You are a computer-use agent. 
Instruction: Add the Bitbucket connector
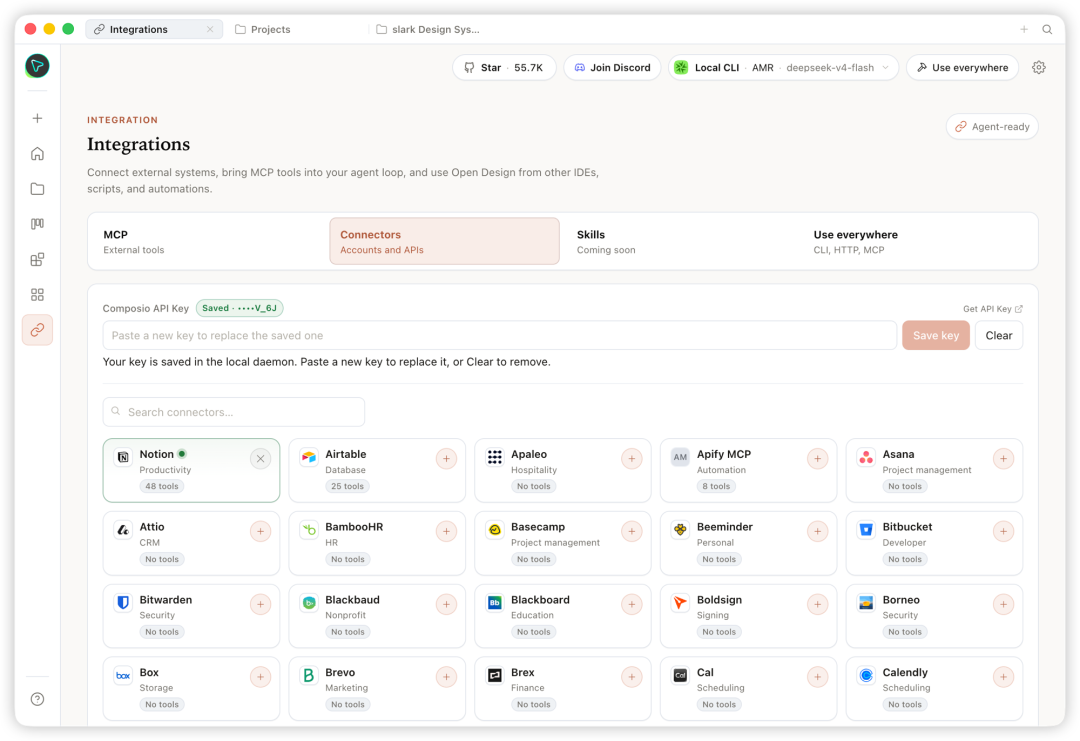click(x=1004, y=532)
